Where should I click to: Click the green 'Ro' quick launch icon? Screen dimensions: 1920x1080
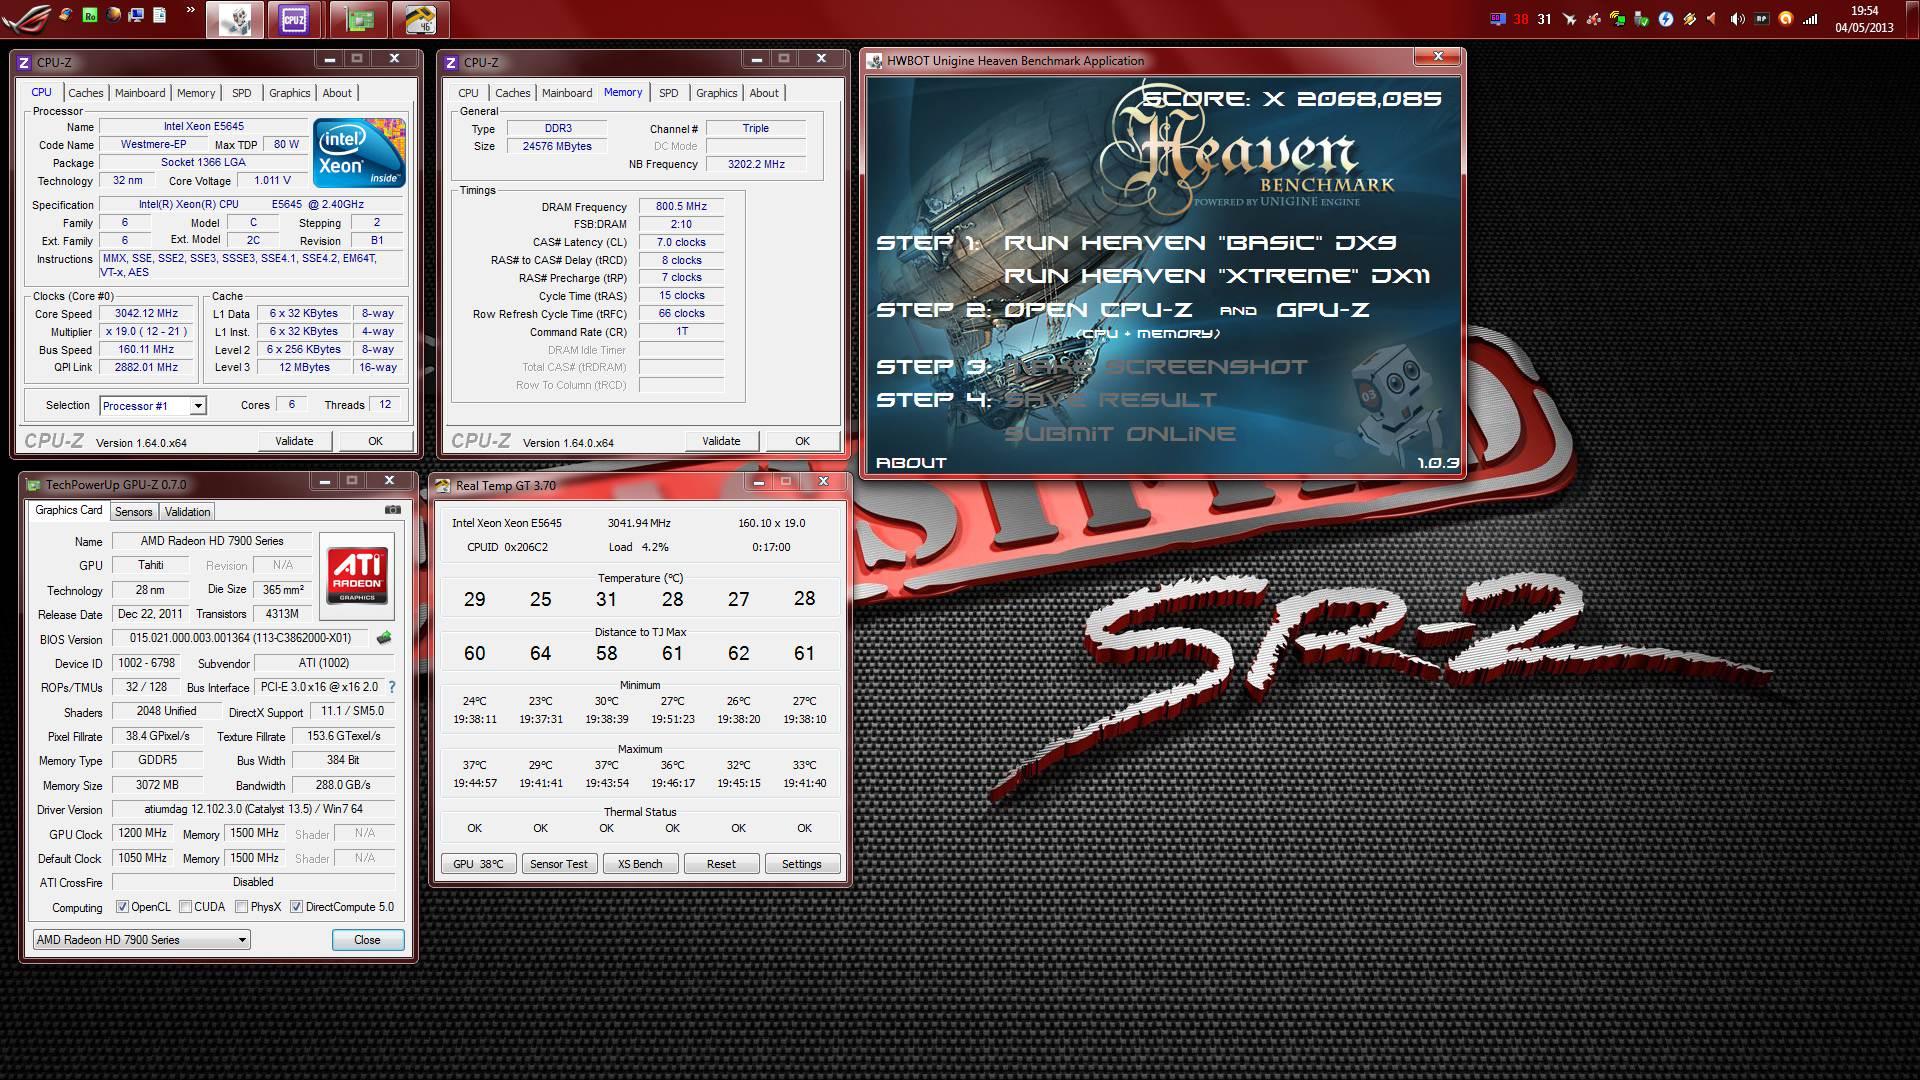(90, 15)
